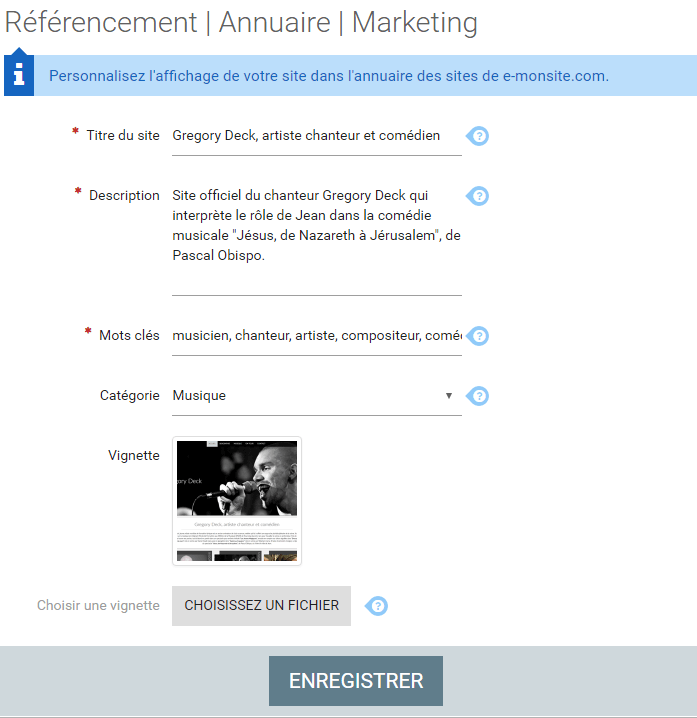Click the 'Vignette' label

tap(134, 456)
